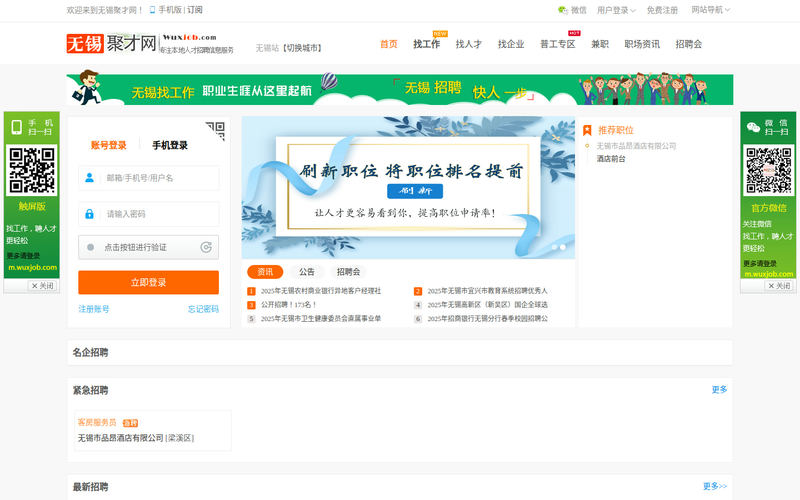Click the 请输入密码 password field
Image resolution: width=800 pixels, height=500 pixels.
pyautogui.click(x=148, y=214)
